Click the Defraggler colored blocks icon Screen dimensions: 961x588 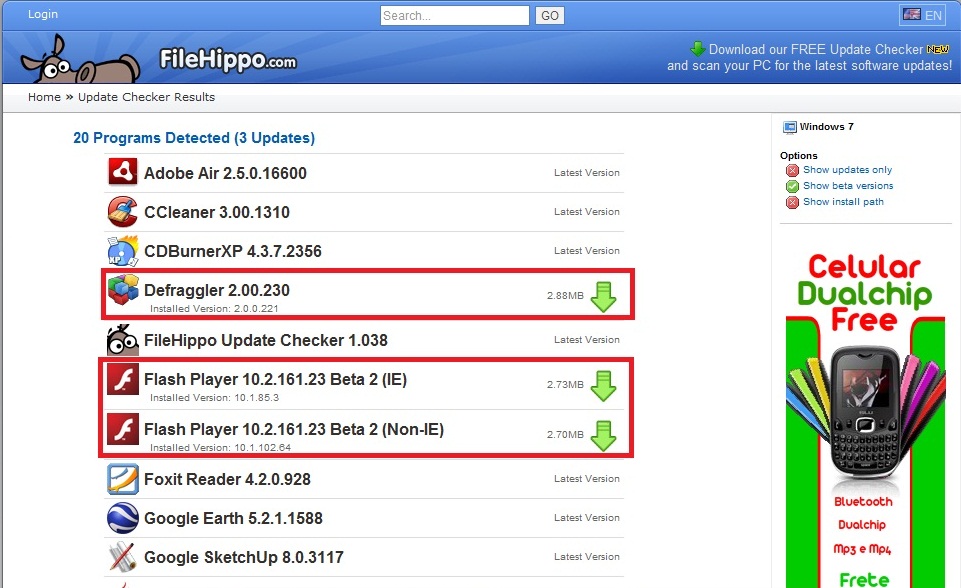123,290
